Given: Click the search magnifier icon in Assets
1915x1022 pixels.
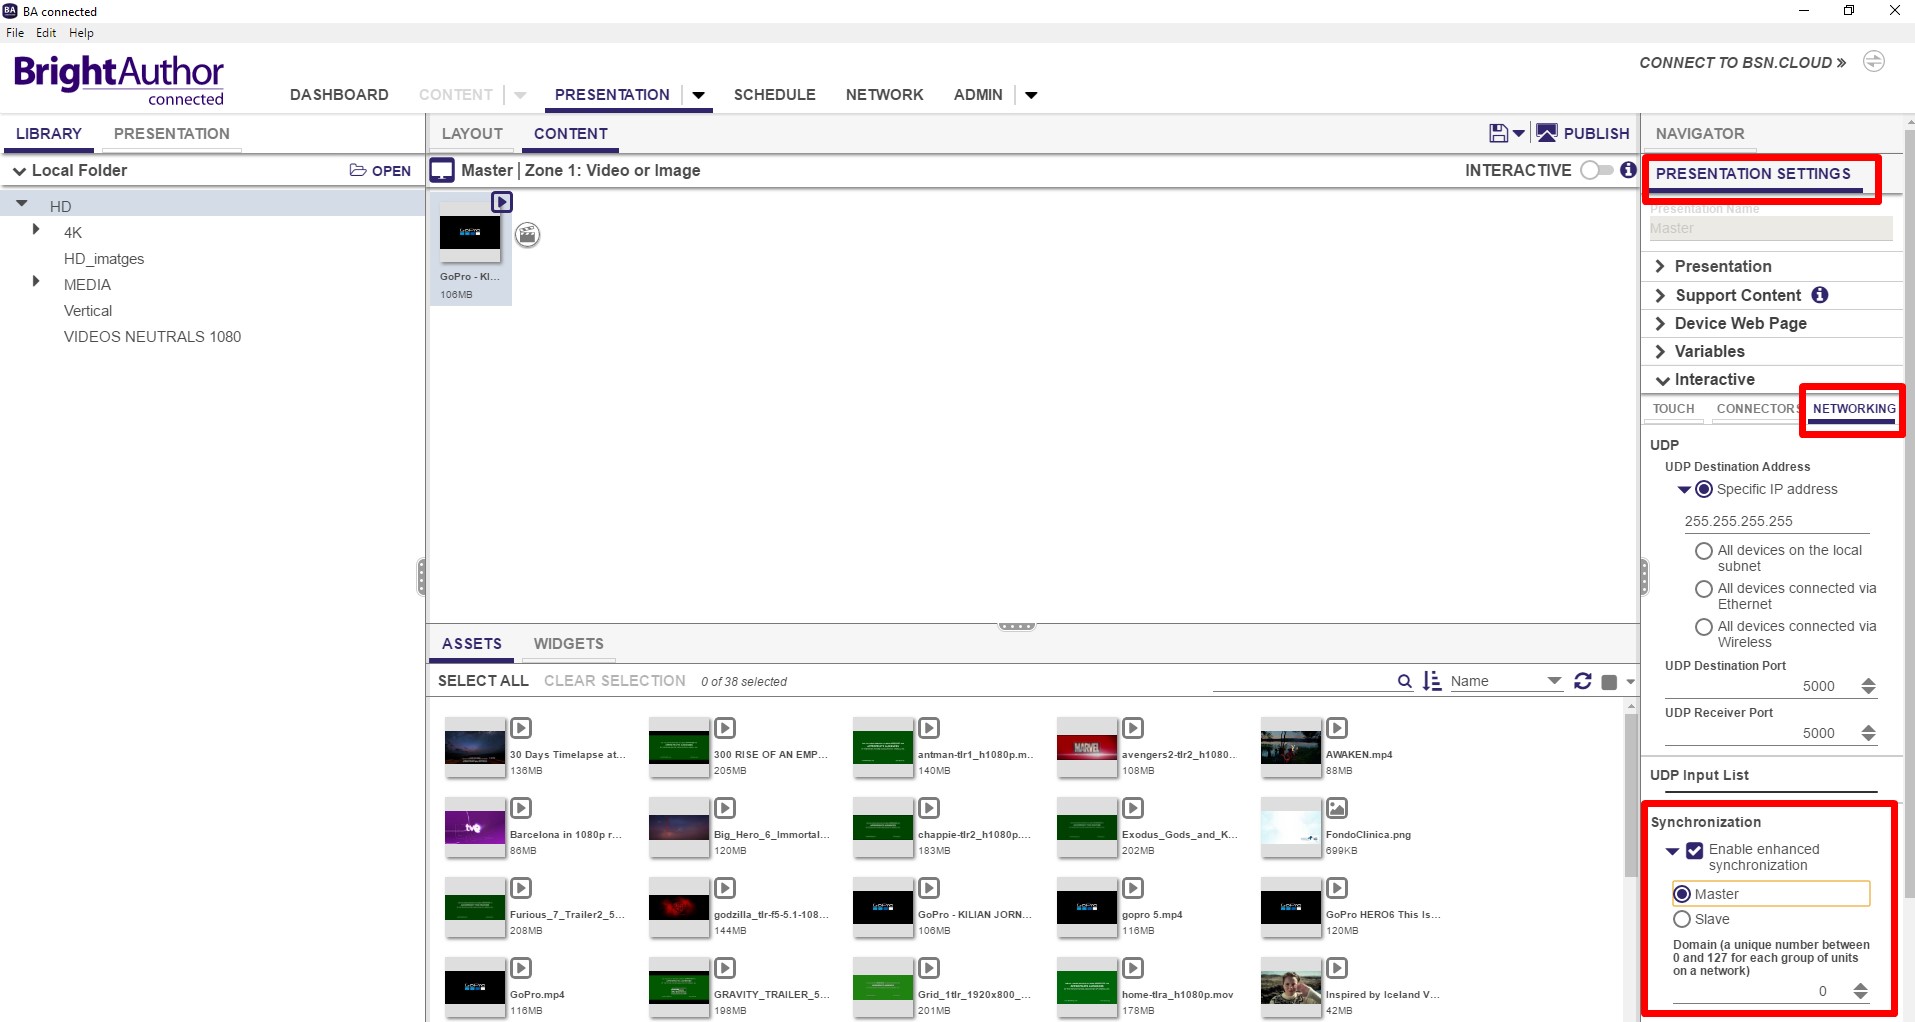Looking at the screenshot, I should pos(1404,681).
